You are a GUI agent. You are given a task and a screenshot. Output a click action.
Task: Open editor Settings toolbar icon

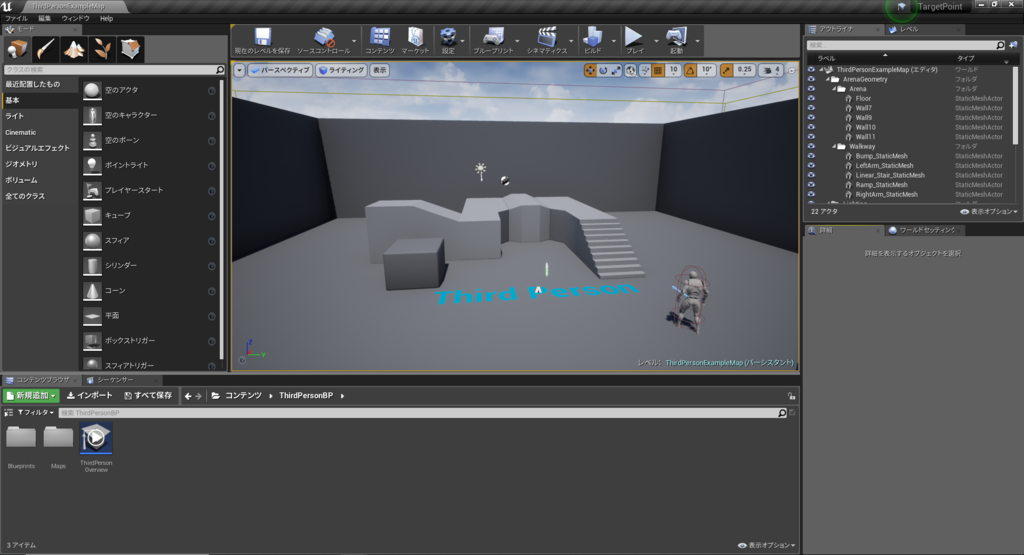click(x=448, y=36)
